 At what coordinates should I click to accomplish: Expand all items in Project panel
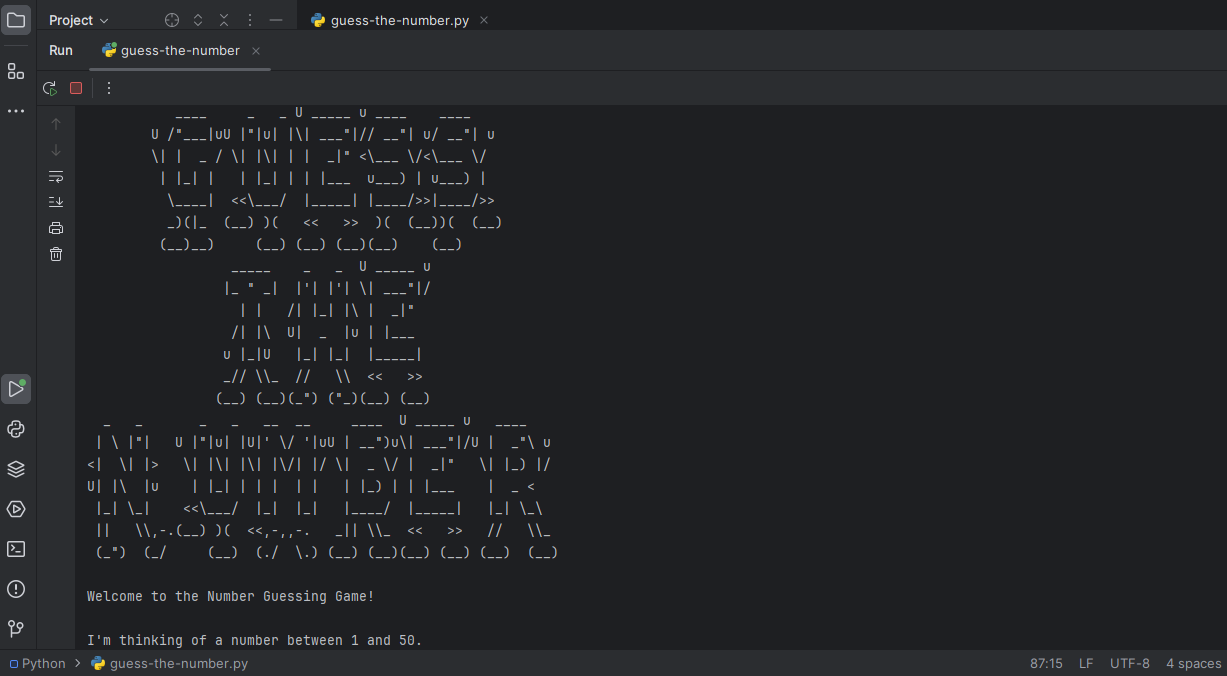point(198,20)
